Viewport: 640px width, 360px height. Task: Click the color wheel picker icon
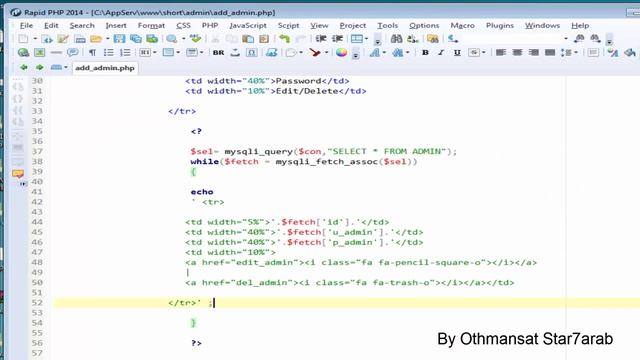pyautogui.click(x=341, y=52)
